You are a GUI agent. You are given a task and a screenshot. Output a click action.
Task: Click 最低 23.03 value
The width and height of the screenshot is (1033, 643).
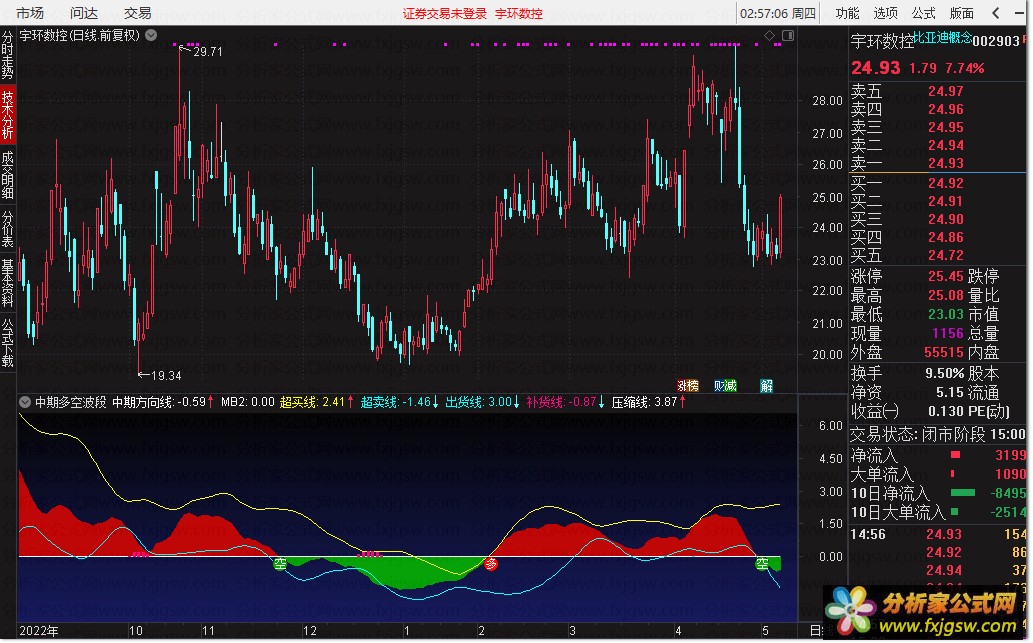tap(946, 314)
